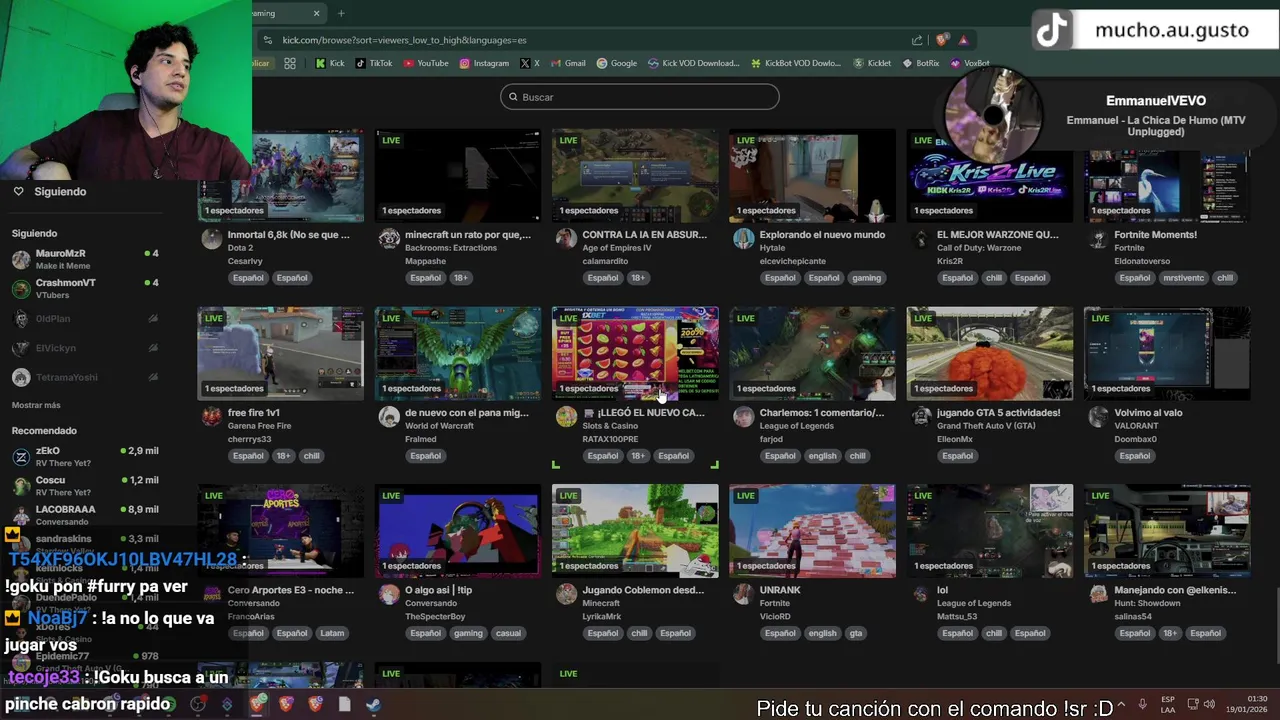Open streamer name Doombax0
Image resolution: width=1280 pixels, height=720 pixels.
point(1136,439)
